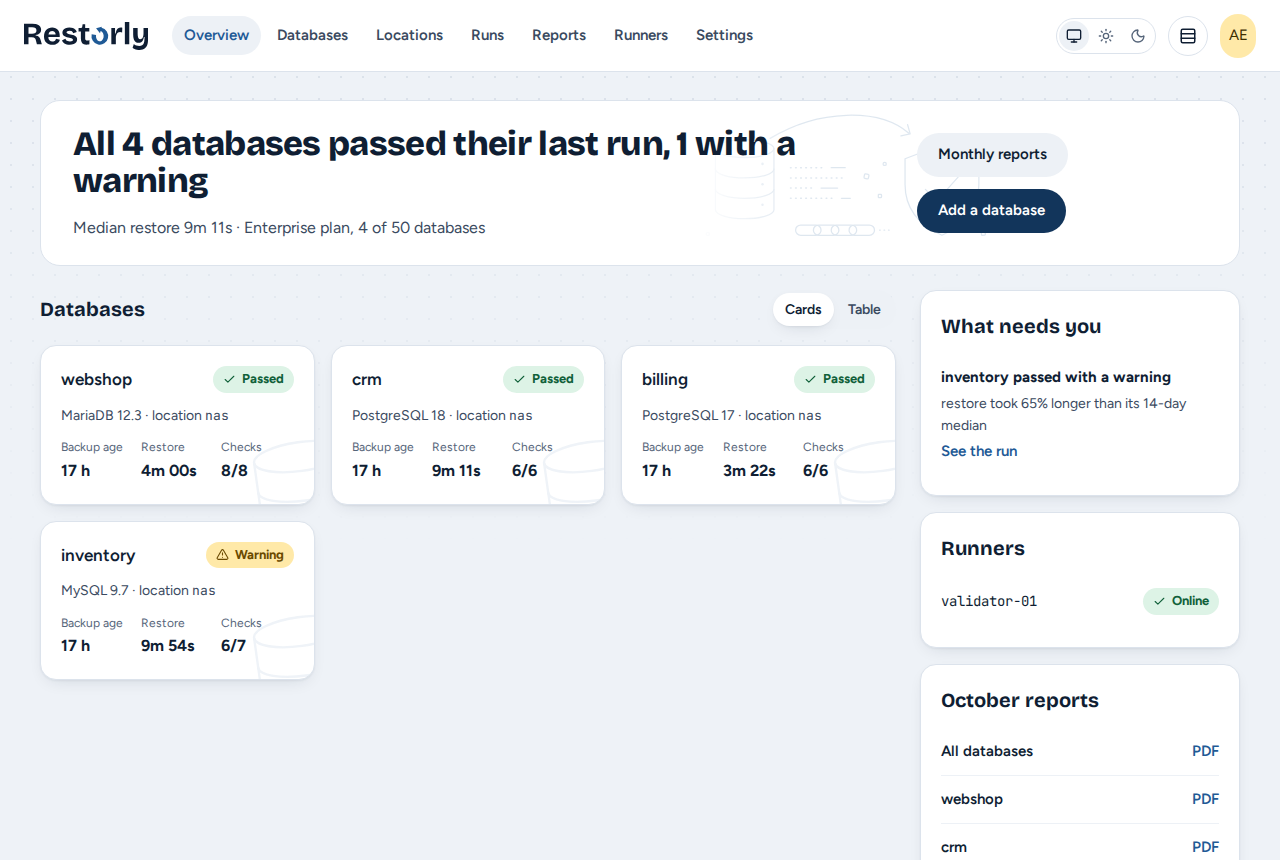Click the Warning badge on inventory

point(250,555)
